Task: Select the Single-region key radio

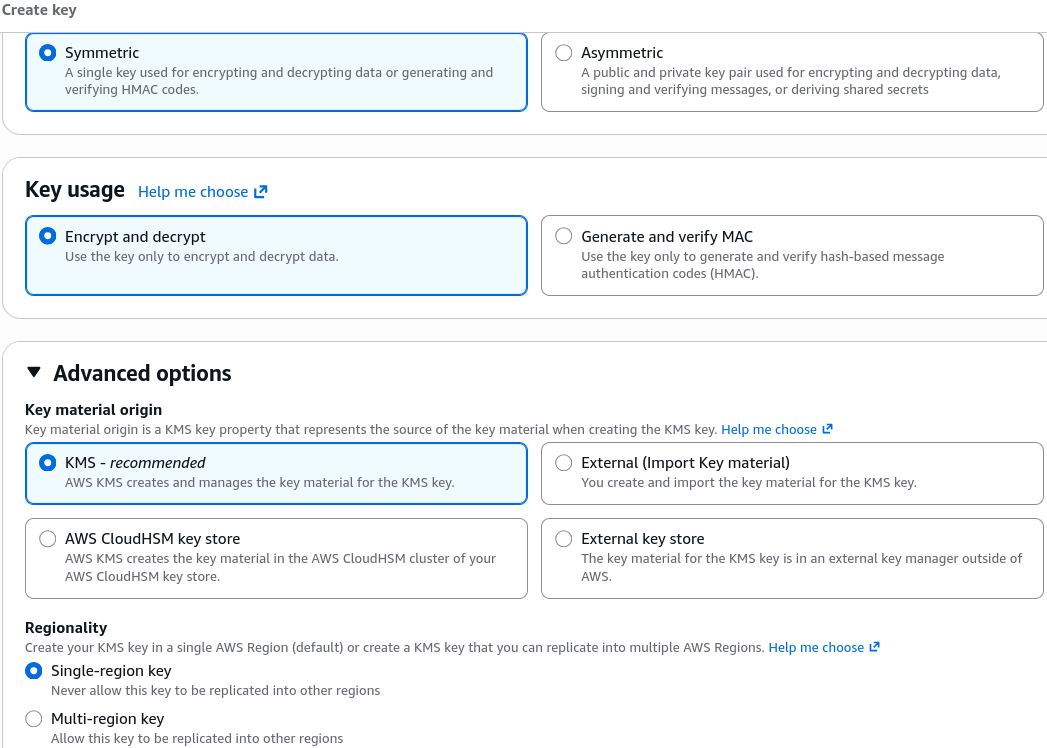Action: coord(33,671)
